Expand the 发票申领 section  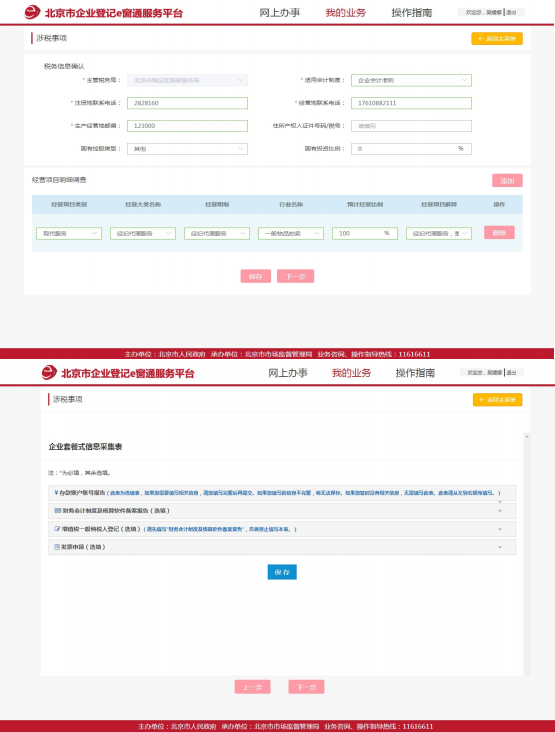(282, 547)
